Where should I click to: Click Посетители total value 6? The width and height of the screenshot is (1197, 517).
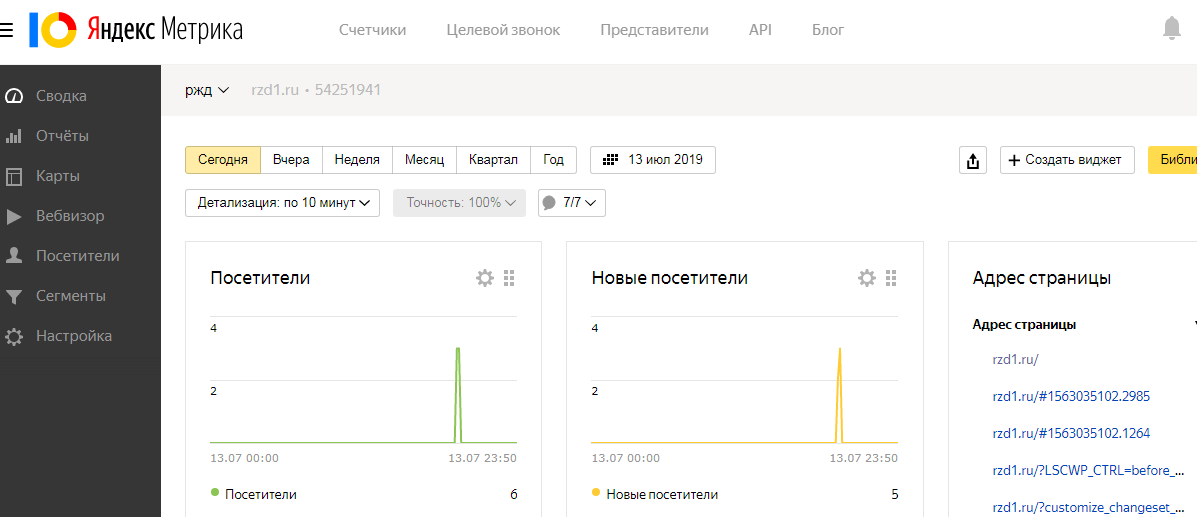click(x=514, y=494)
